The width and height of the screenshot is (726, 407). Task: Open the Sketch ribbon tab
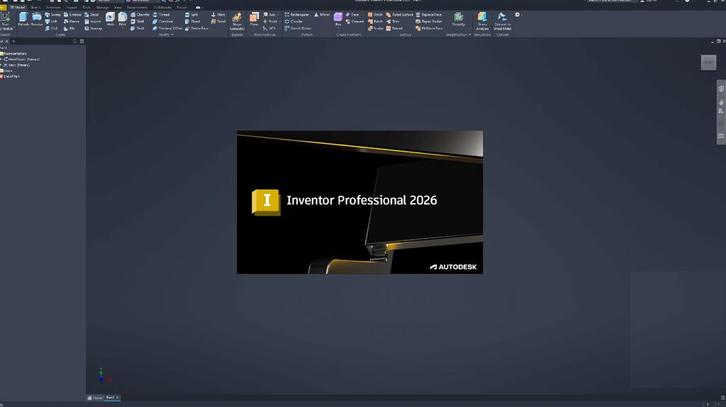(35, 7)
